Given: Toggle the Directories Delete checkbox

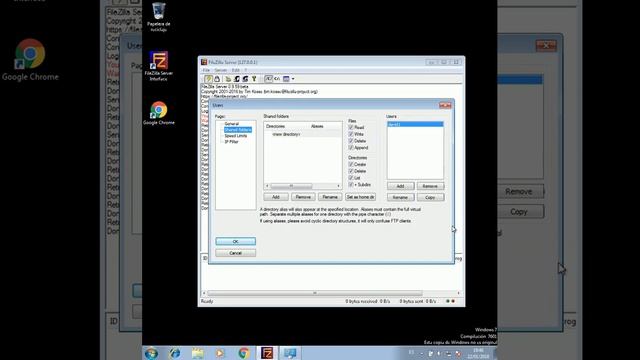Looking at the screenshot, I should tap(351, 171).
